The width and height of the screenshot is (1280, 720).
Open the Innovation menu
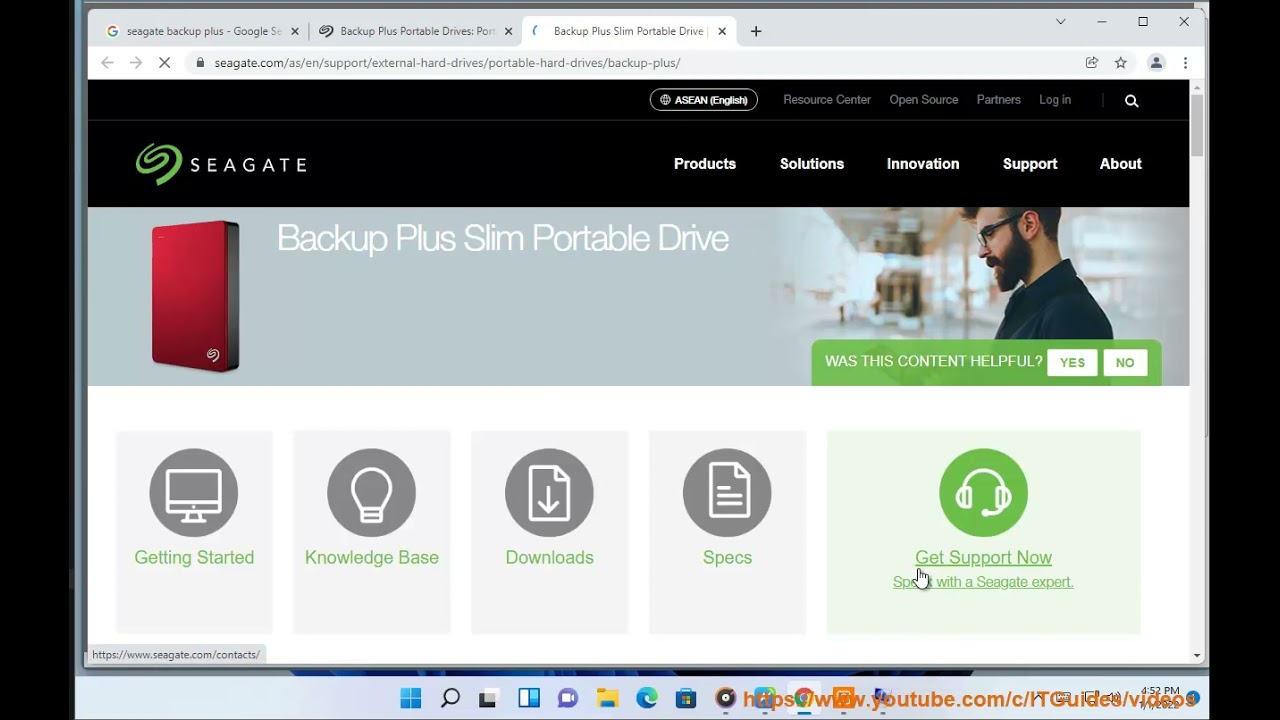point(923,164)
